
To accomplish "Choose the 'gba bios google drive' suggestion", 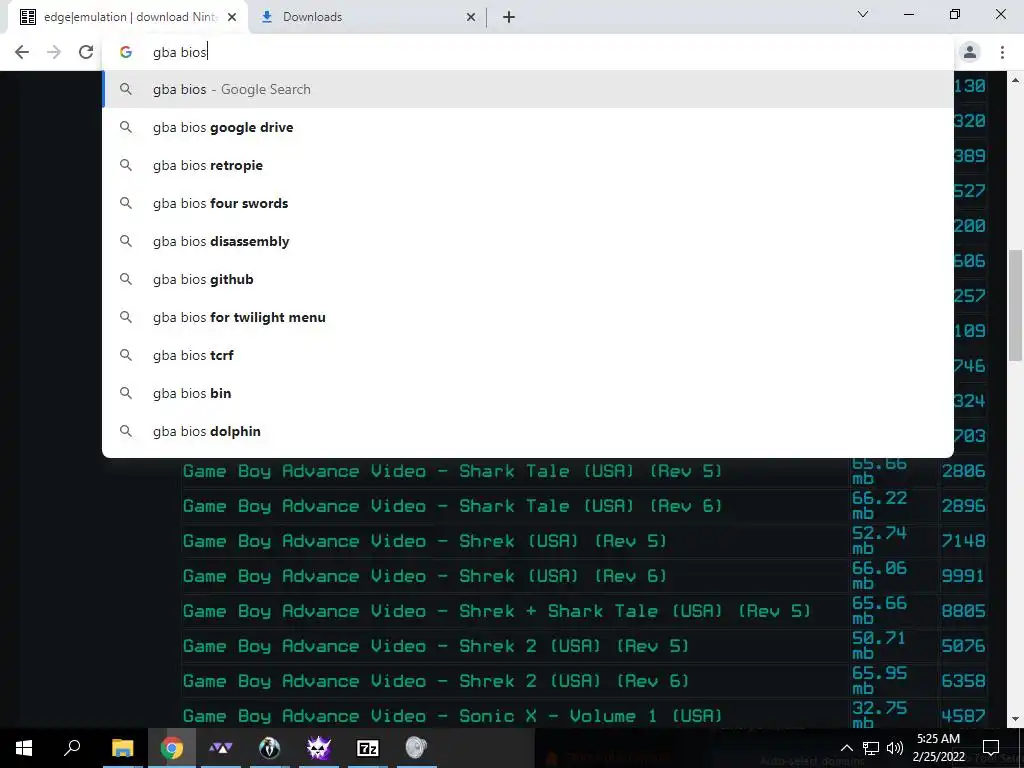I will pos(528,127).
